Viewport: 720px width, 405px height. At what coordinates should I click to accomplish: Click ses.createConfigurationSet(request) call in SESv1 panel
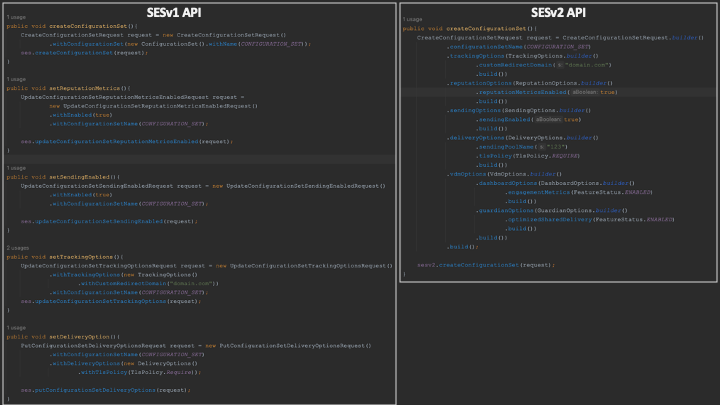click(x=84, y=53)
